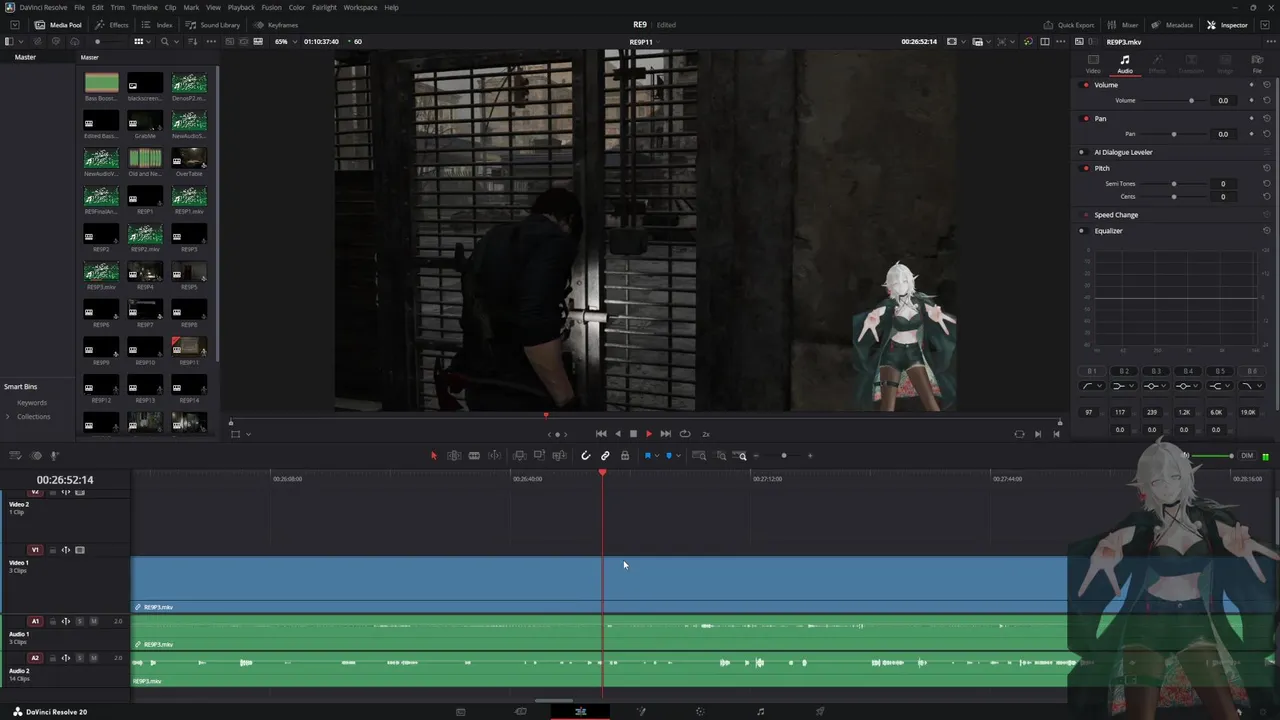Add a blue marker to the timeline
Screen dimensions: 1280x720
click(669, 456)
